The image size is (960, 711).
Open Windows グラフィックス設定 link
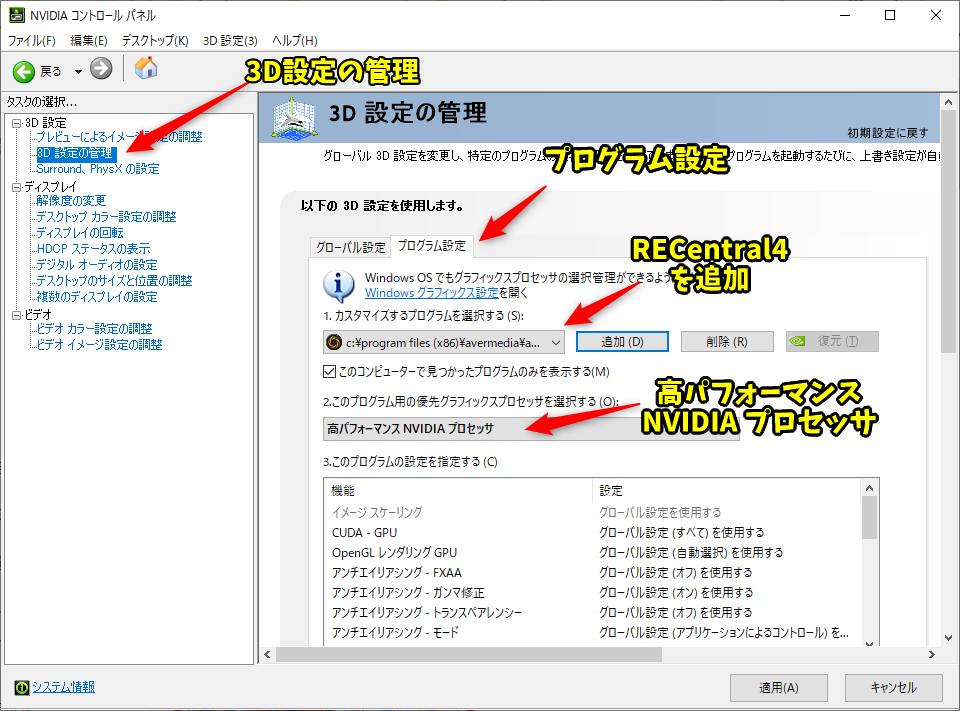(x=432, y=293)
